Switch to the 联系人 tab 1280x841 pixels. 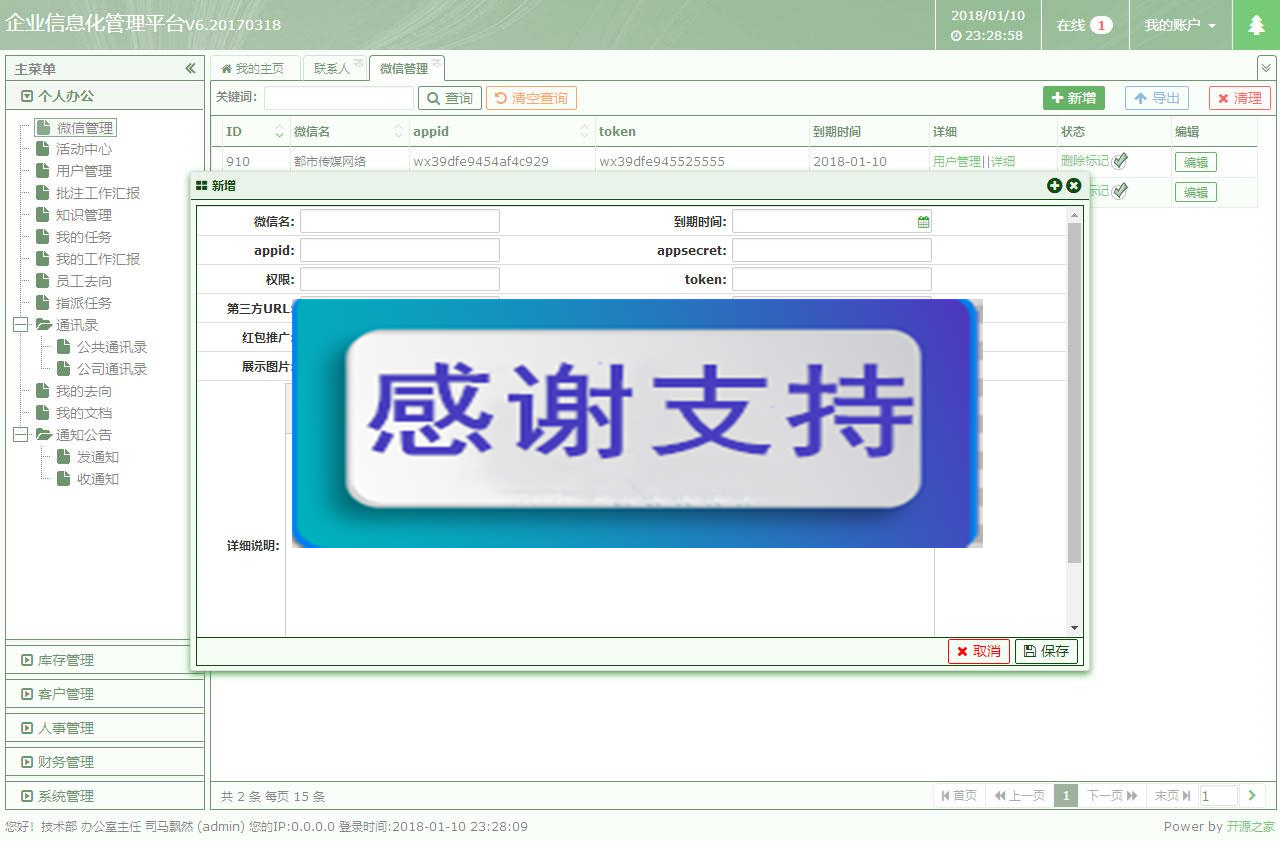pyautogui.click(x=331, y=68)
